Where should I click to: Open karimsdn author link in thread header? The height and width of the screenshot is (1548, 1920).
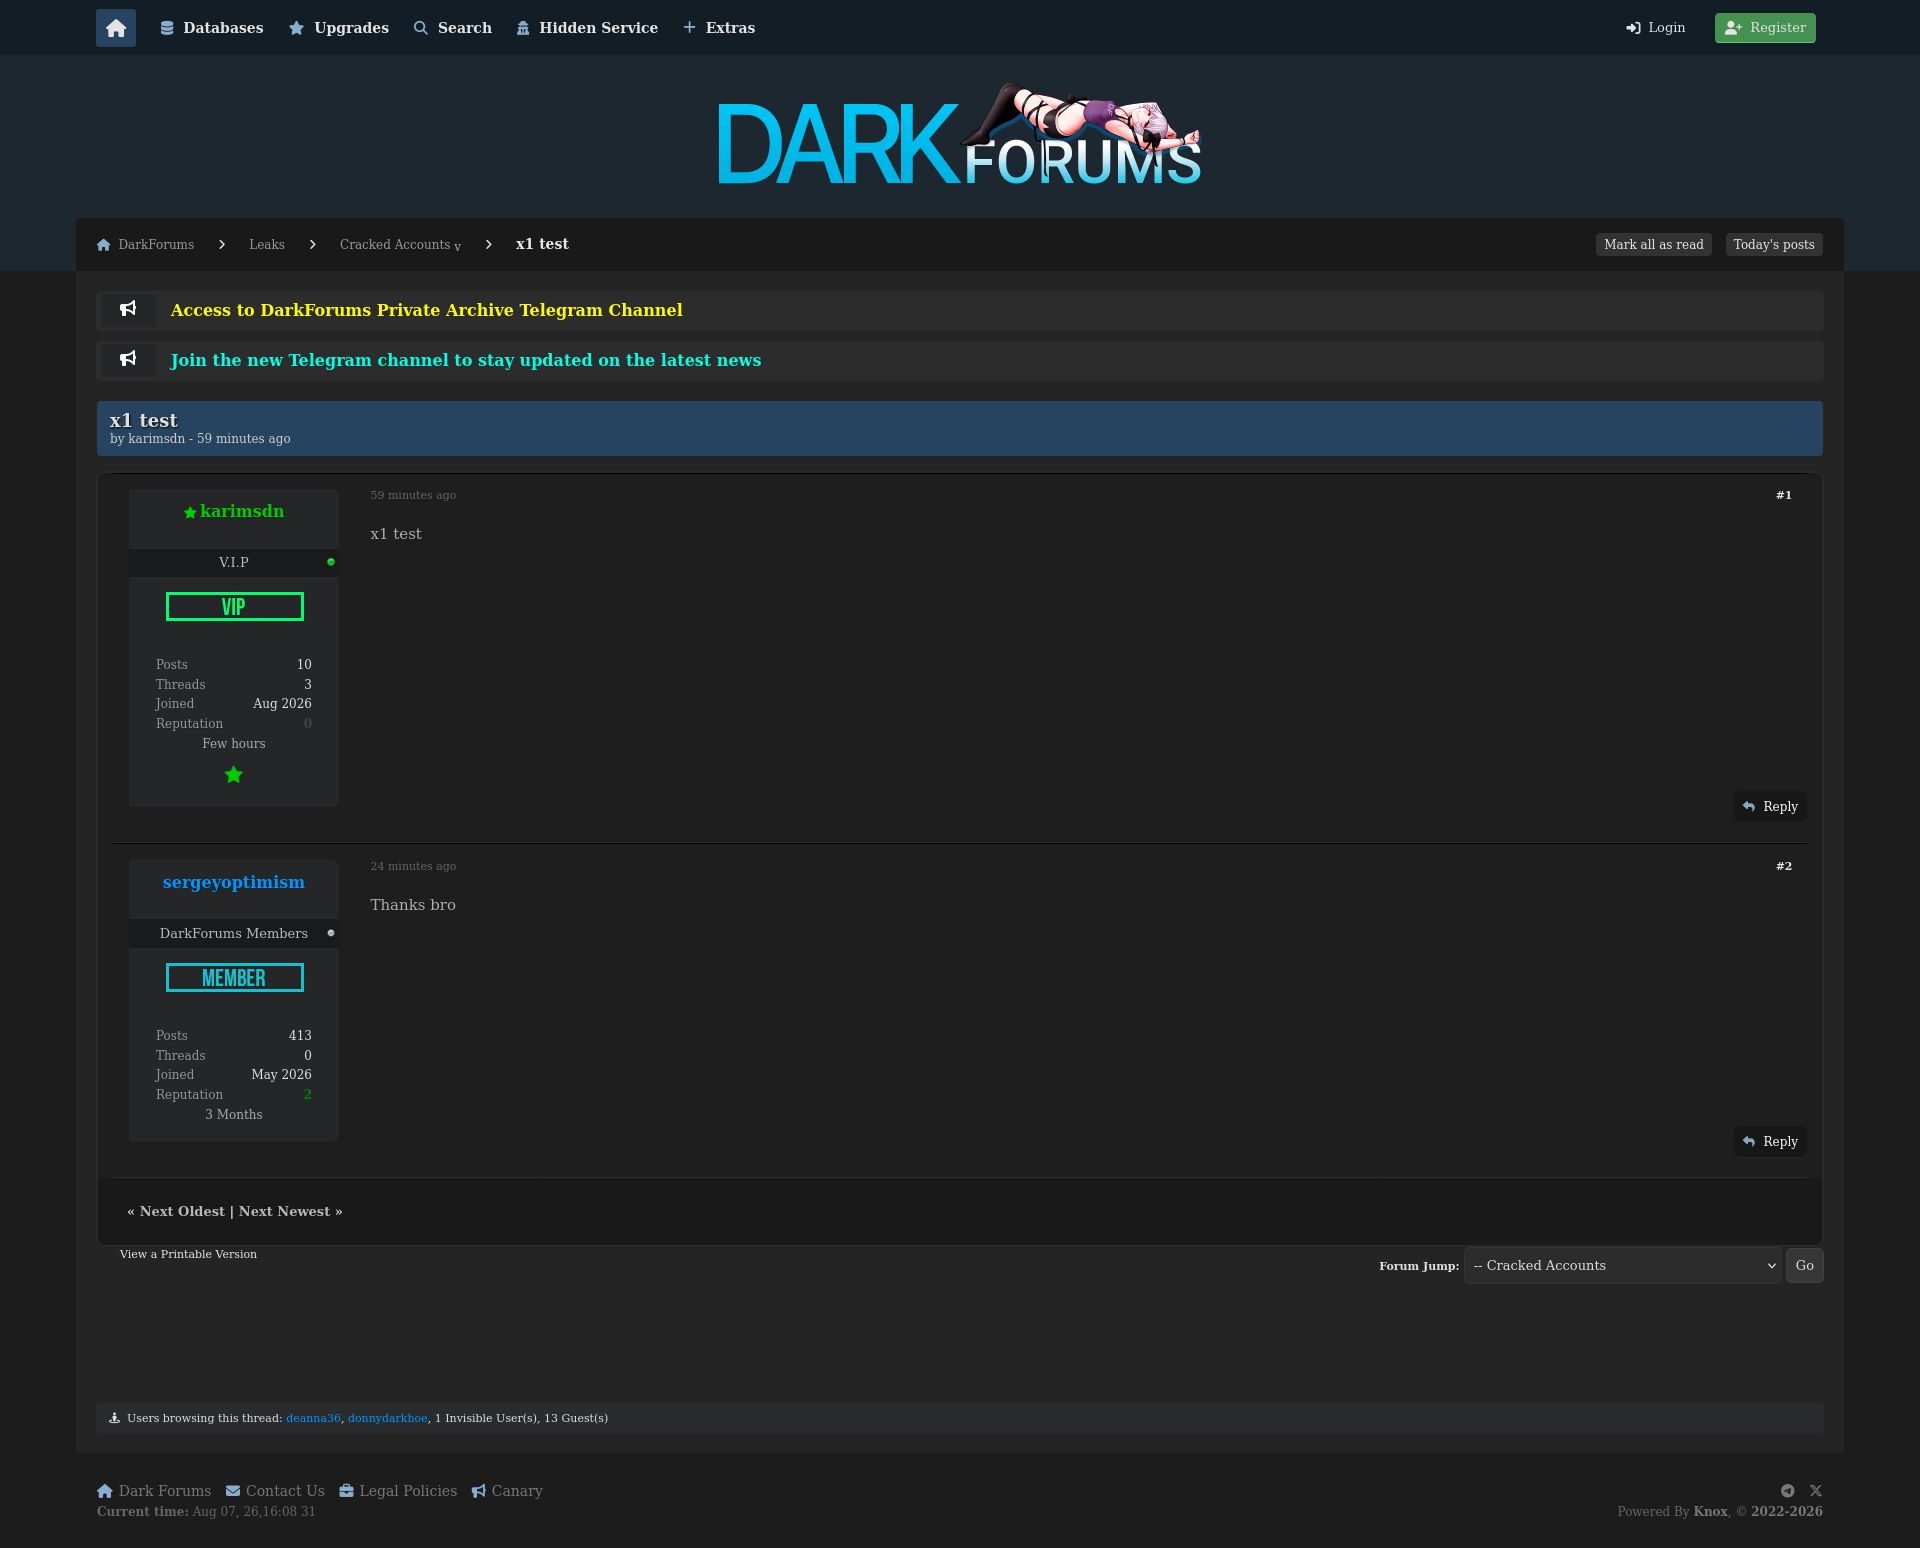pos(157,439)
